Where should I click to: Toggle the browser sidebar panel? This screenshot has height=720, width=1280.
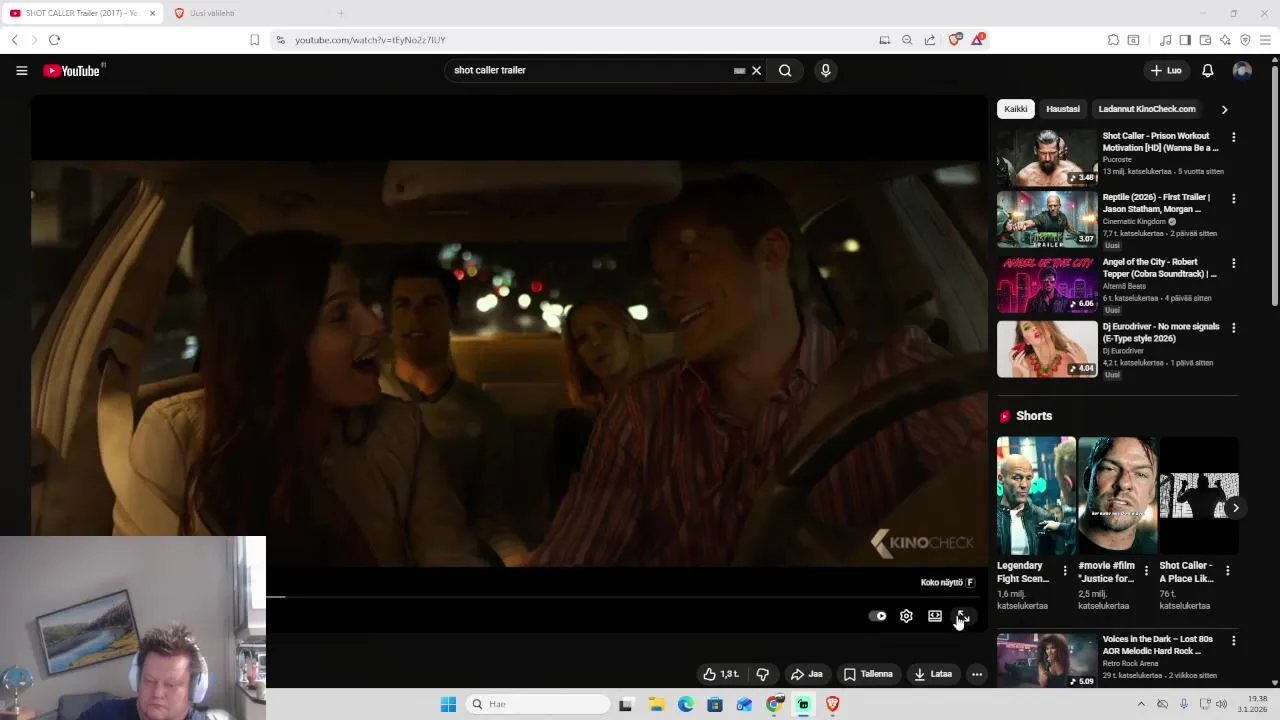(1185, 40)
